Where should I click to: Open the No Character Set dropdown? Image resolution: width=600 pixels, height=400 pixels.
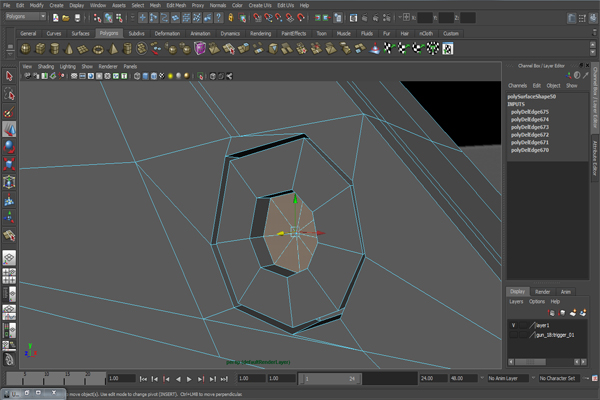pos(559,378)
